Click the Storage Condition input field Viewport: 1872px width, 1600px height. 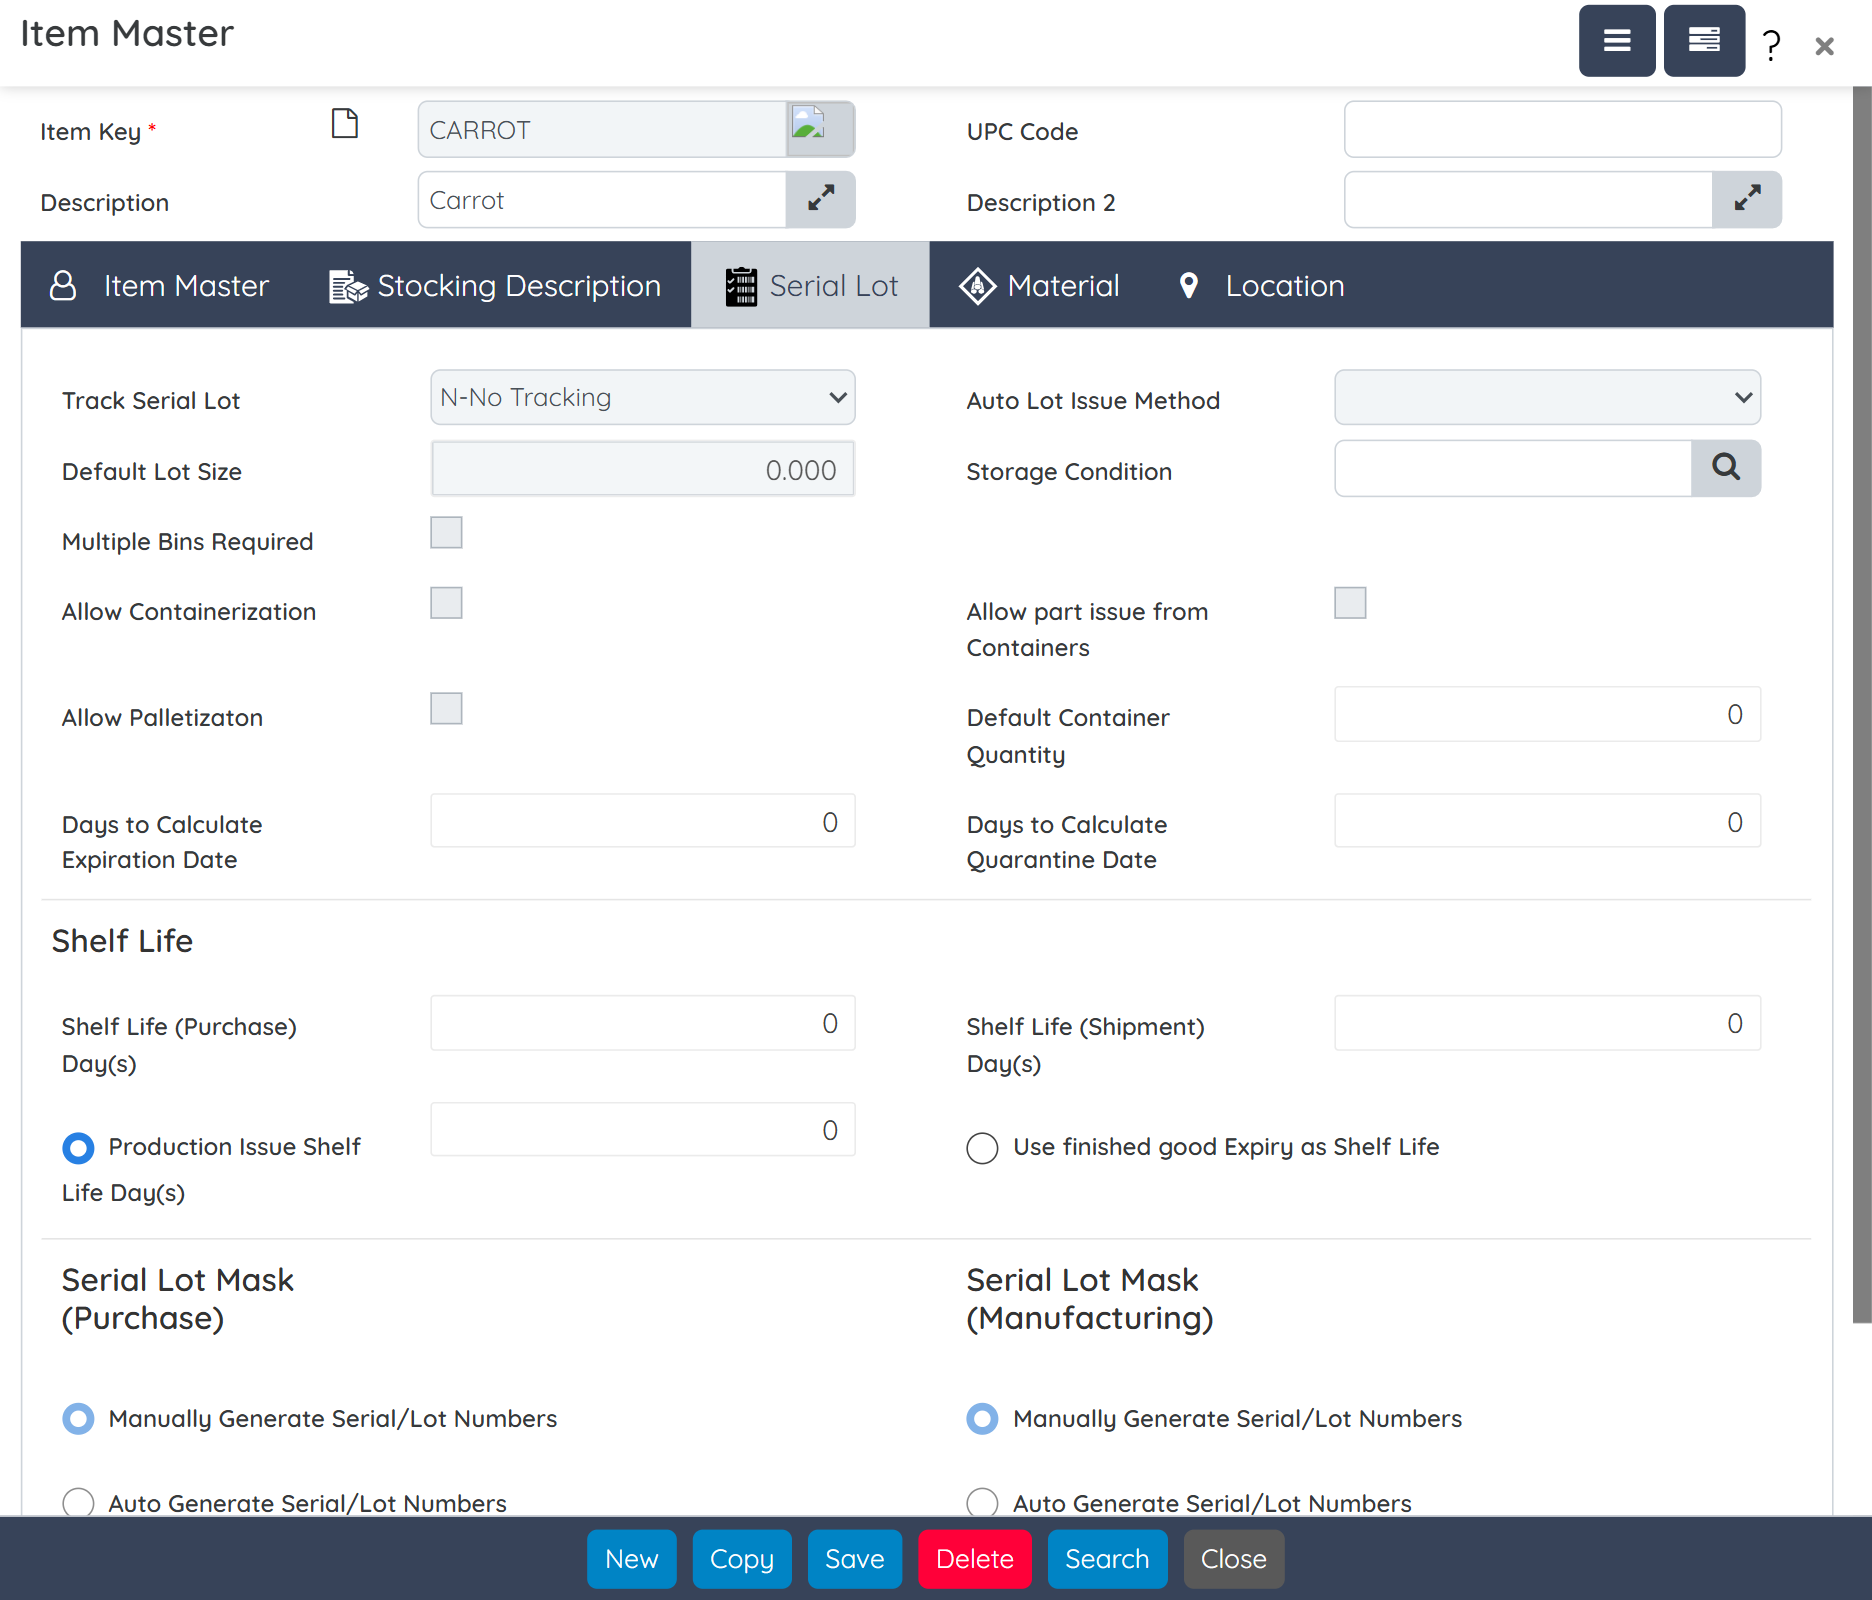1513,468
